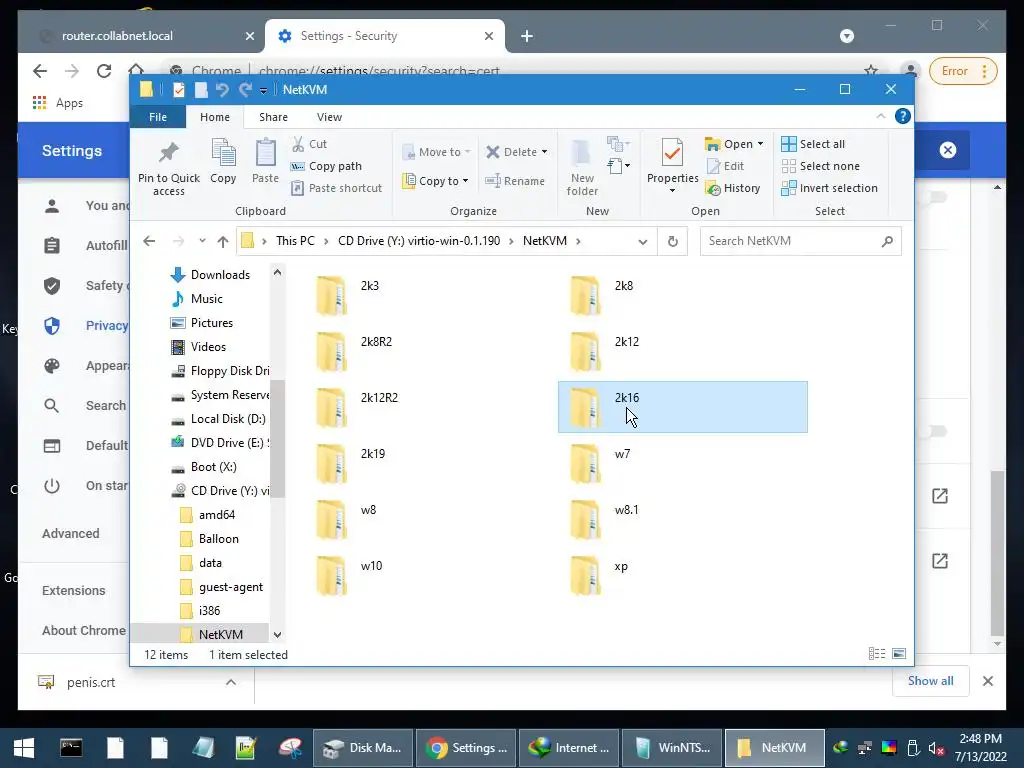Viewport: 1024px width, 768px height.
Task: Open the Delete dropdown arrow
Action: (544, 152)
